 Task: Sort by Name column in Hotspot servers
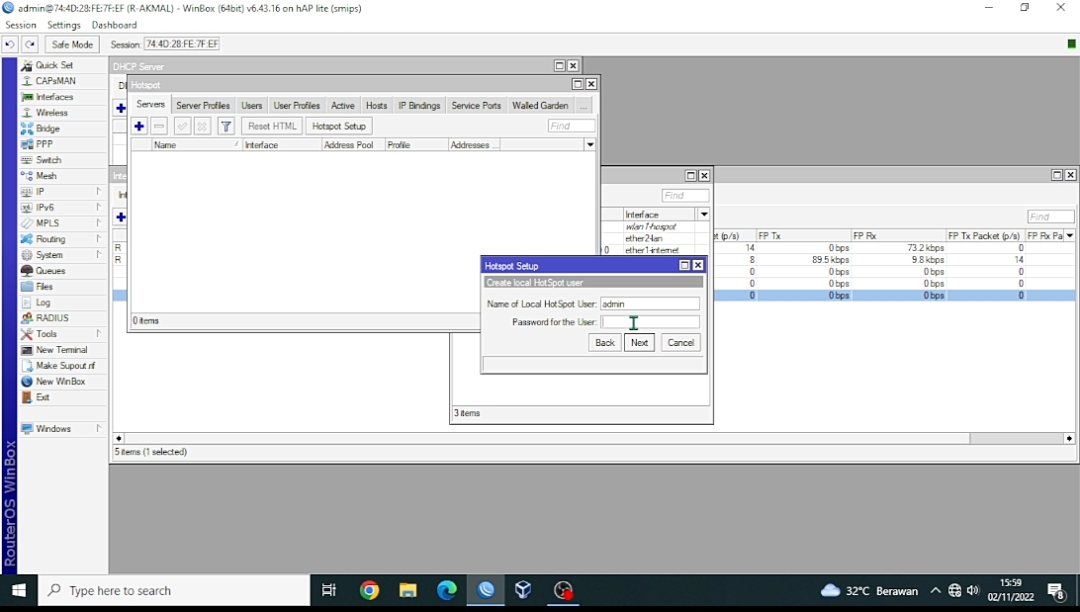[196, 145]
